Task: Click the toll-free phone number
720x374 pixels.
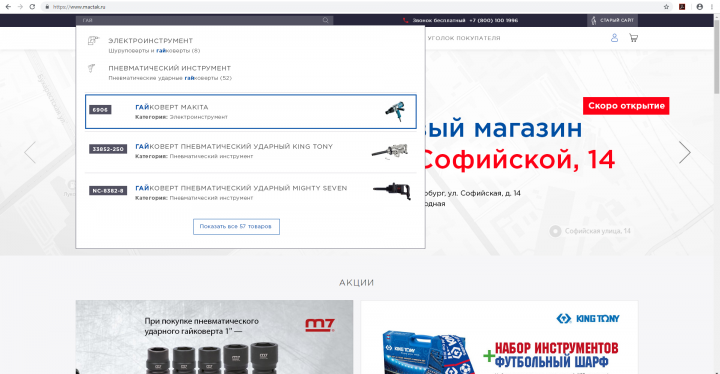Action: click(x=493, y=20)
